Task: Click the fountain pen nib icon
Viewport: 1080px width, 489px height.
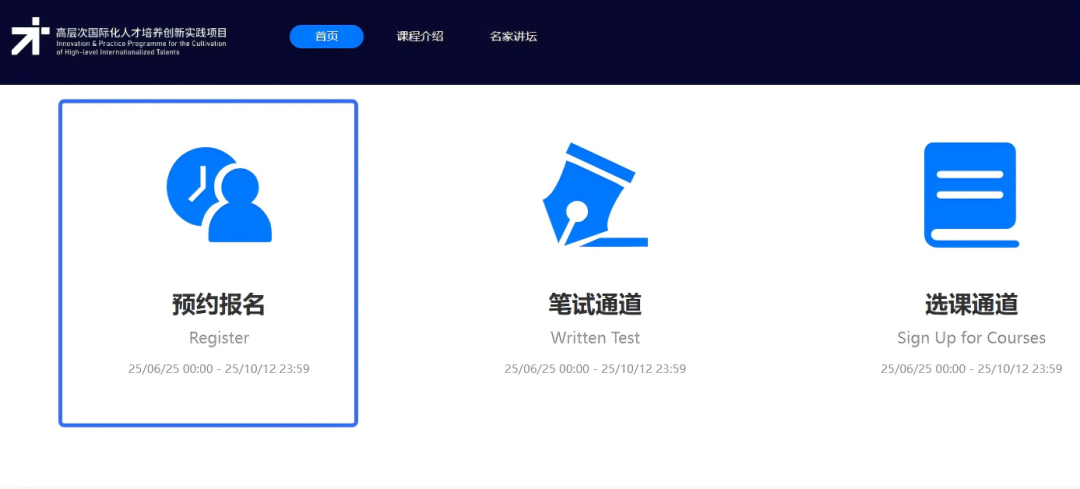Action: tap(590, 194)
